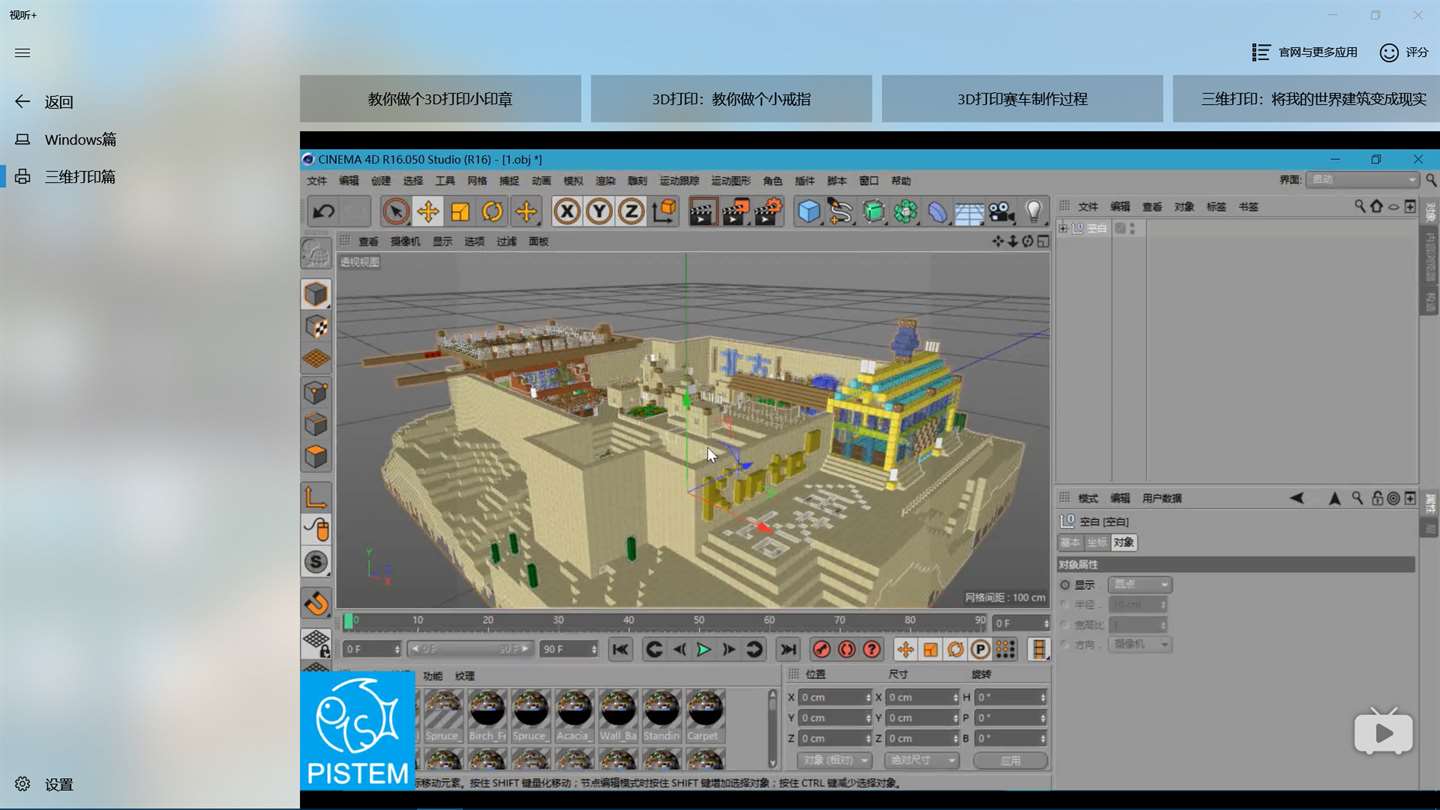Open the viewport 摄像机 menu
This screenshot has width=1440, height=810.
(x=405, y=241)
